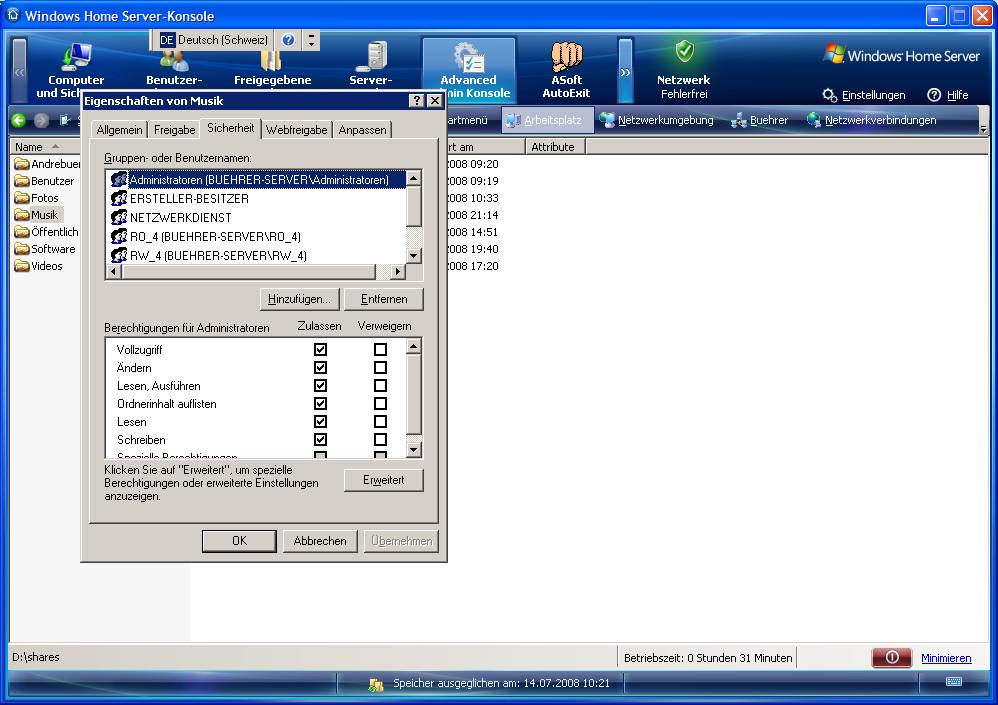Select the Musik folder
This screenshot has height=705, width=998.
(x=37, y=215)
